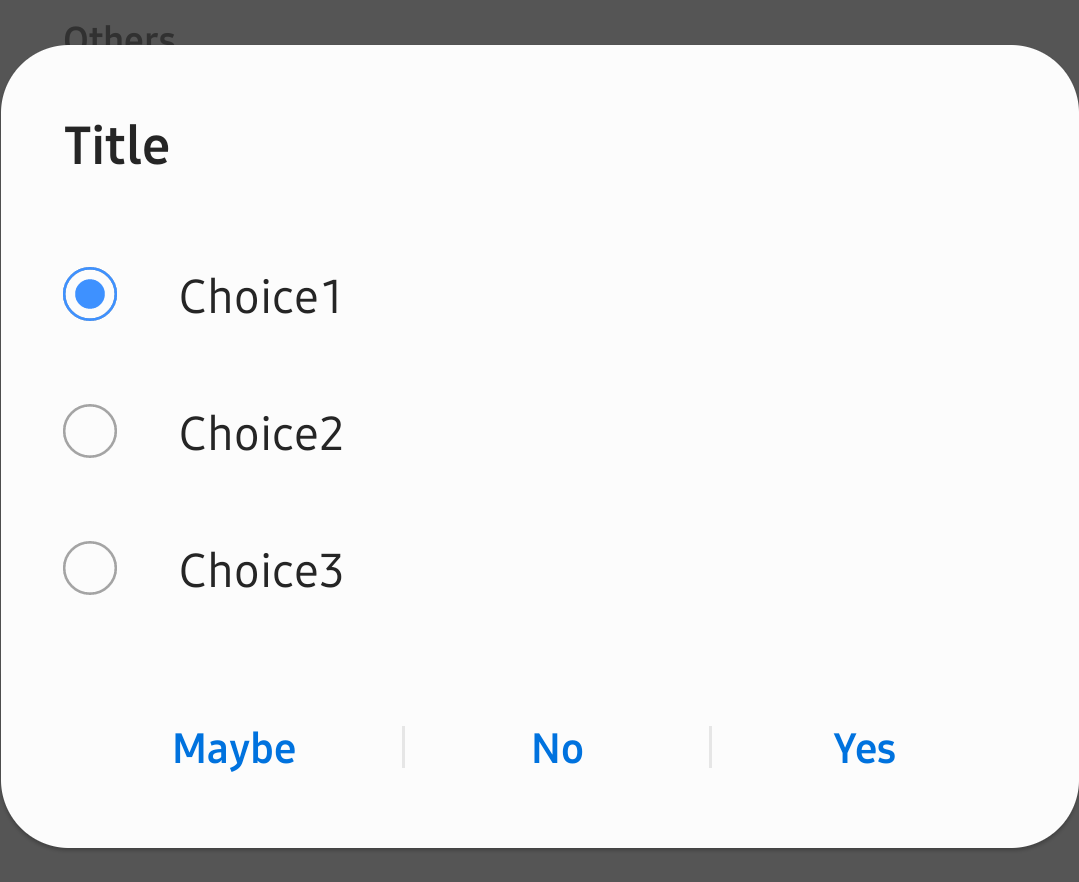Tap the dimmed "Others" text behind dialog
This screenshot has height=882, width=1079.
click(x=119, y=36)
